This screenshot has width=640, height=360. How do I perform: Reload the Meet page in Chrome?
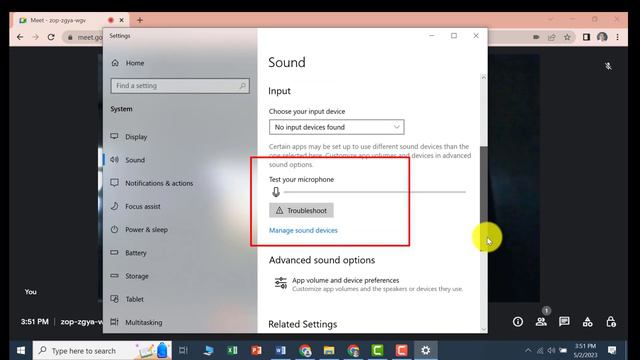click(51, 37)
